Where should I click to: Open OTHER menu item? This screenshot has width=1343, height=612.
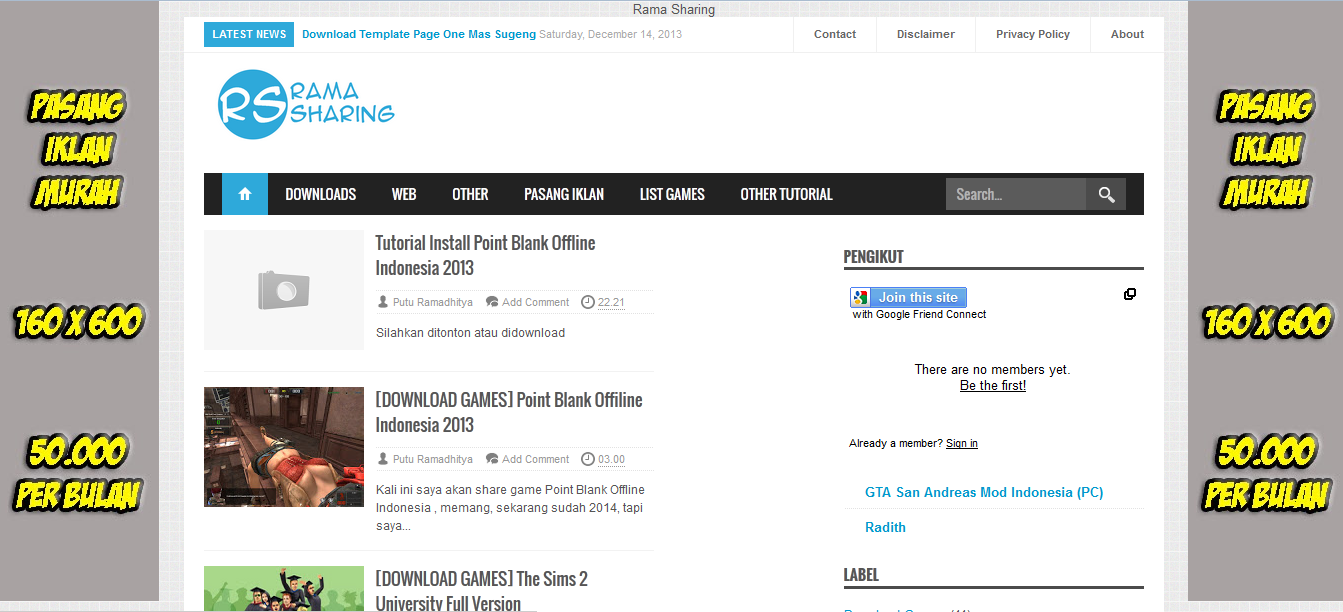pyautogui.click(x=470, y=194)
